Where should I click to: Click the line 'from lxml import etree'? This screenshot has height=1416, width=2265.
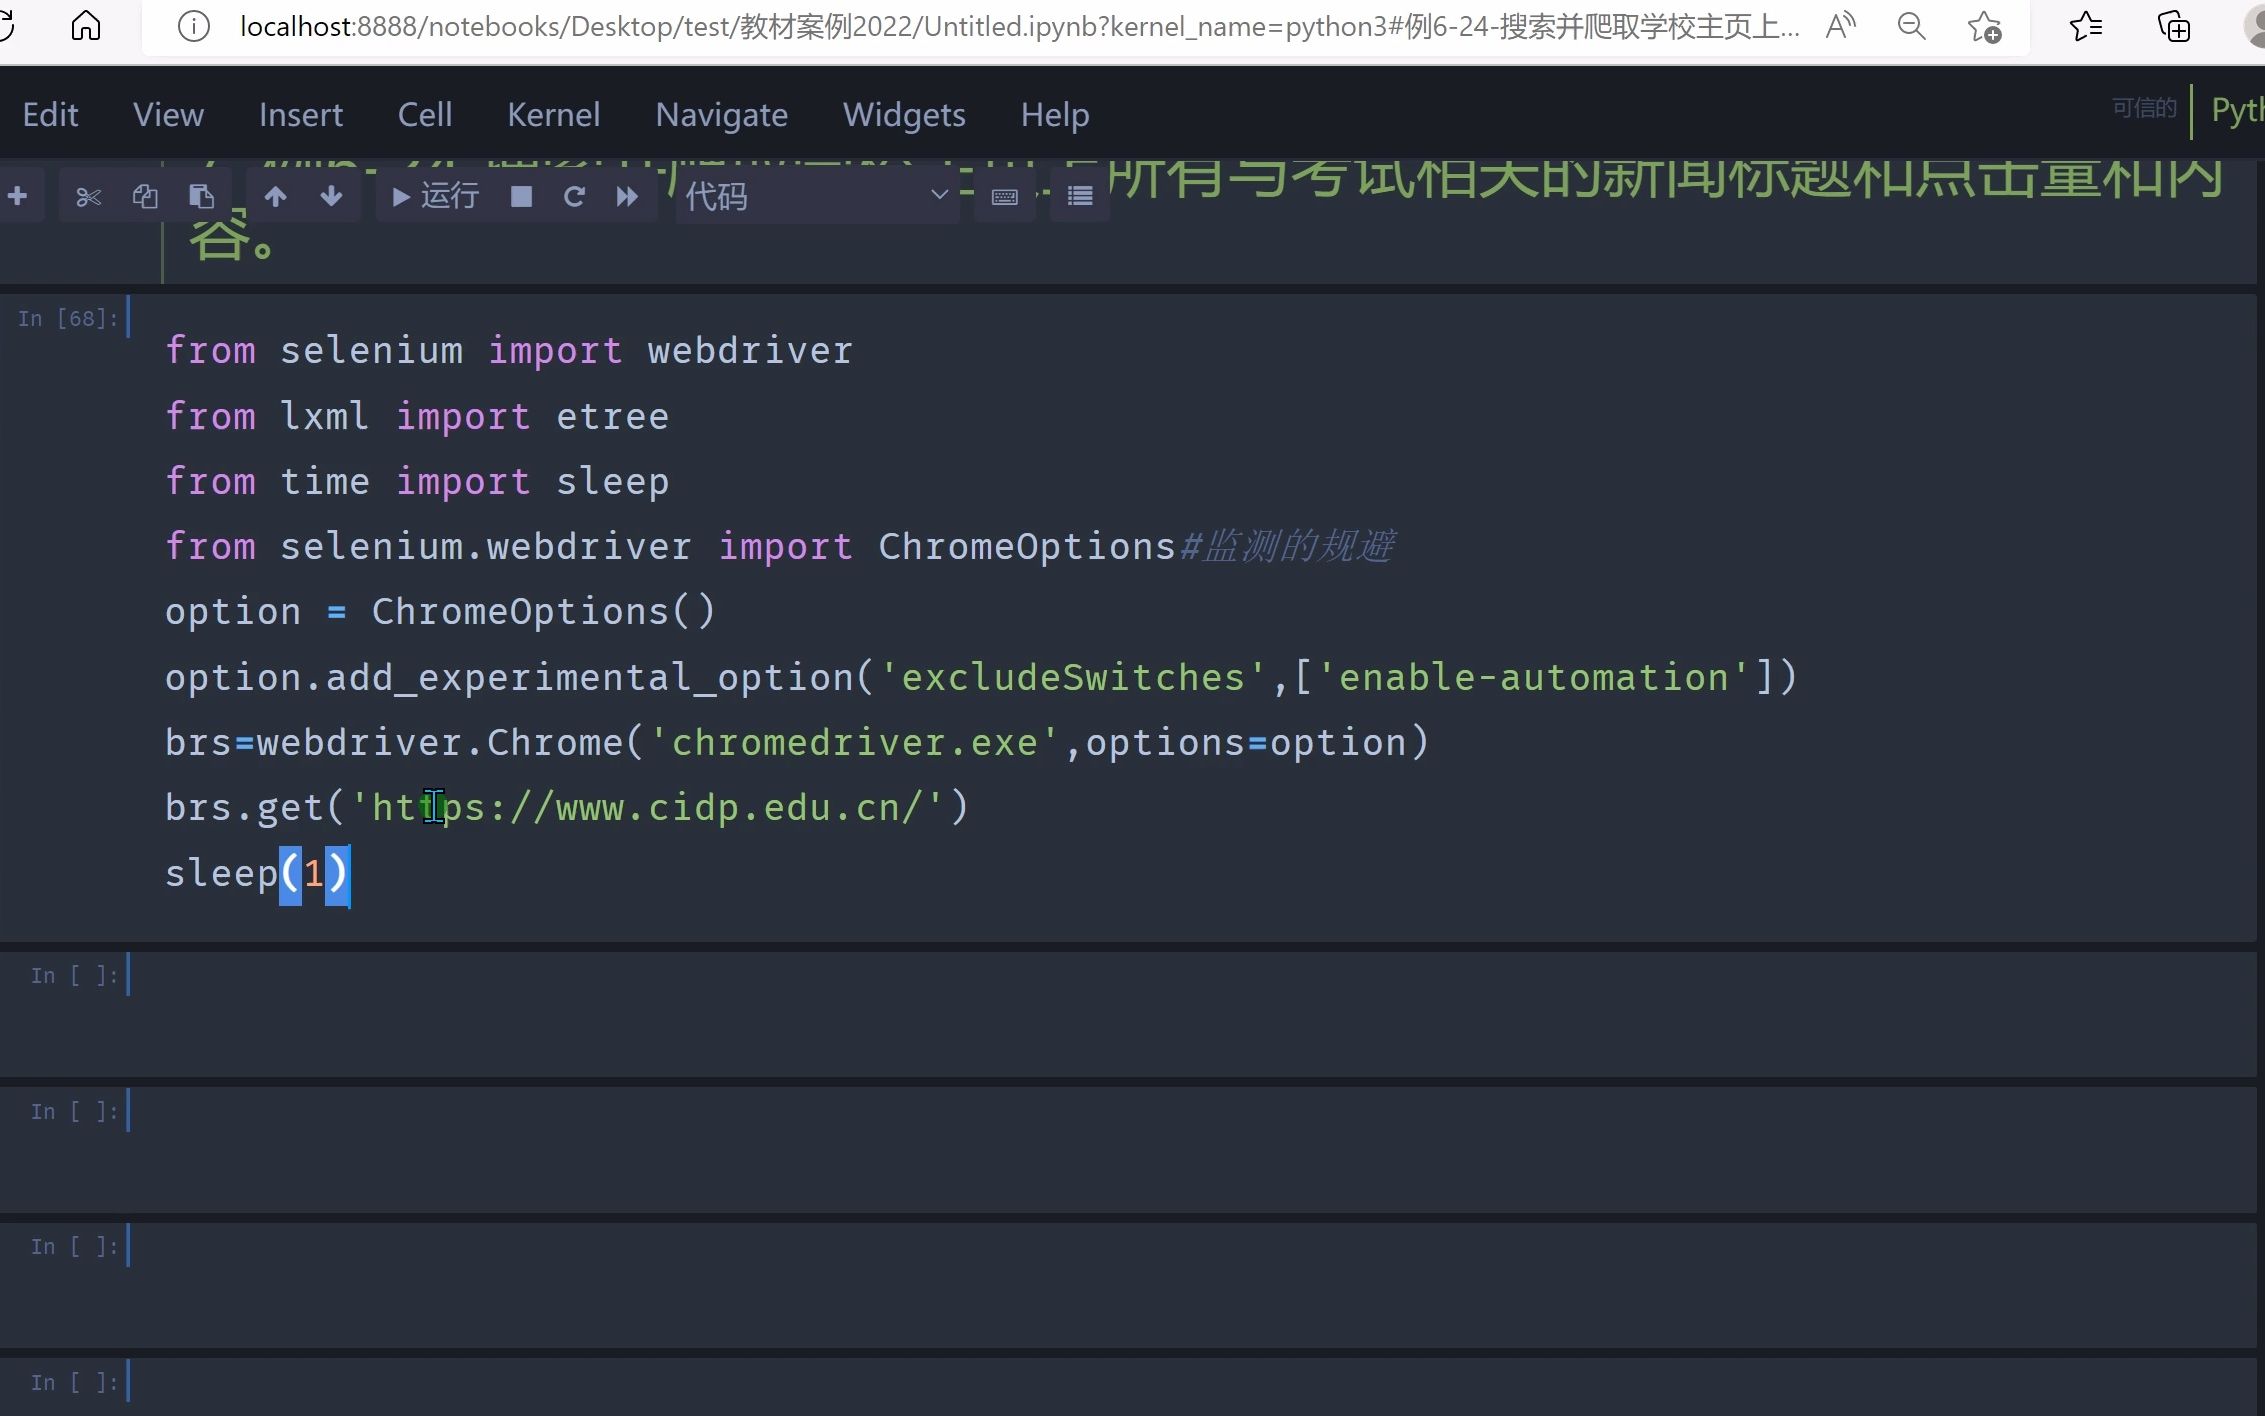coord(417,416)
